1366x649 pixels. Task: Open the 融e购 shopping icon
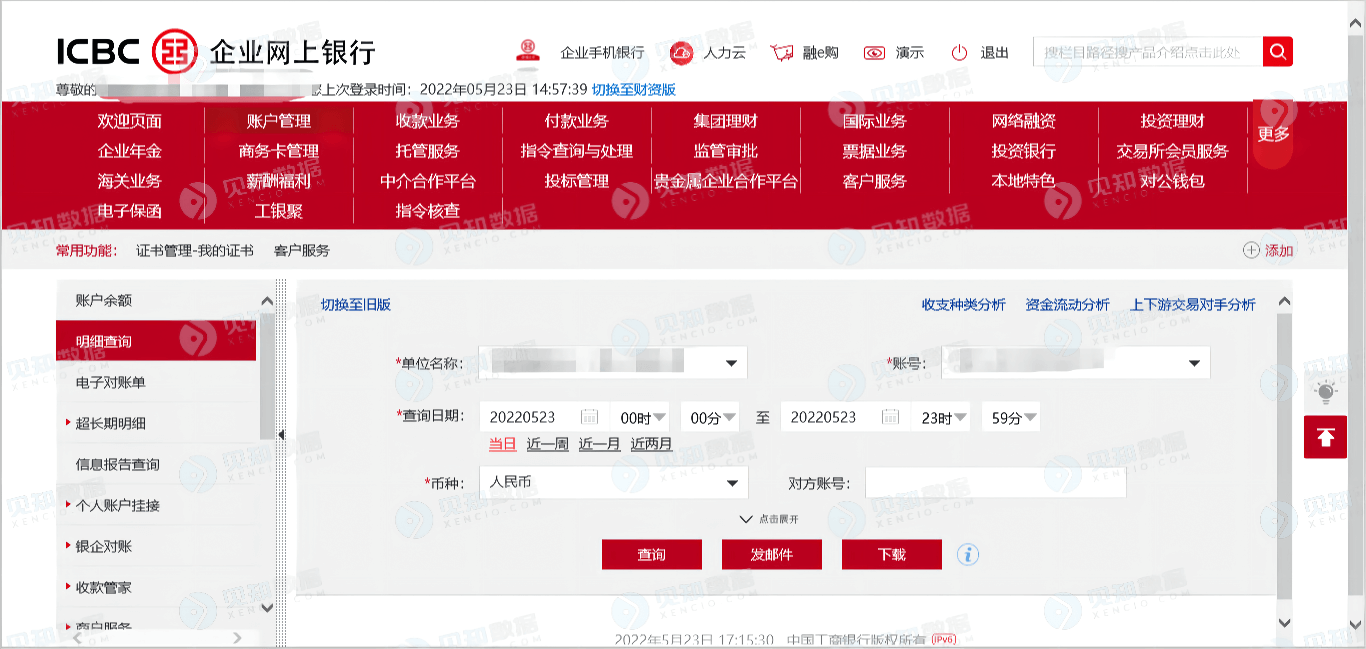(x=782, y=53)
